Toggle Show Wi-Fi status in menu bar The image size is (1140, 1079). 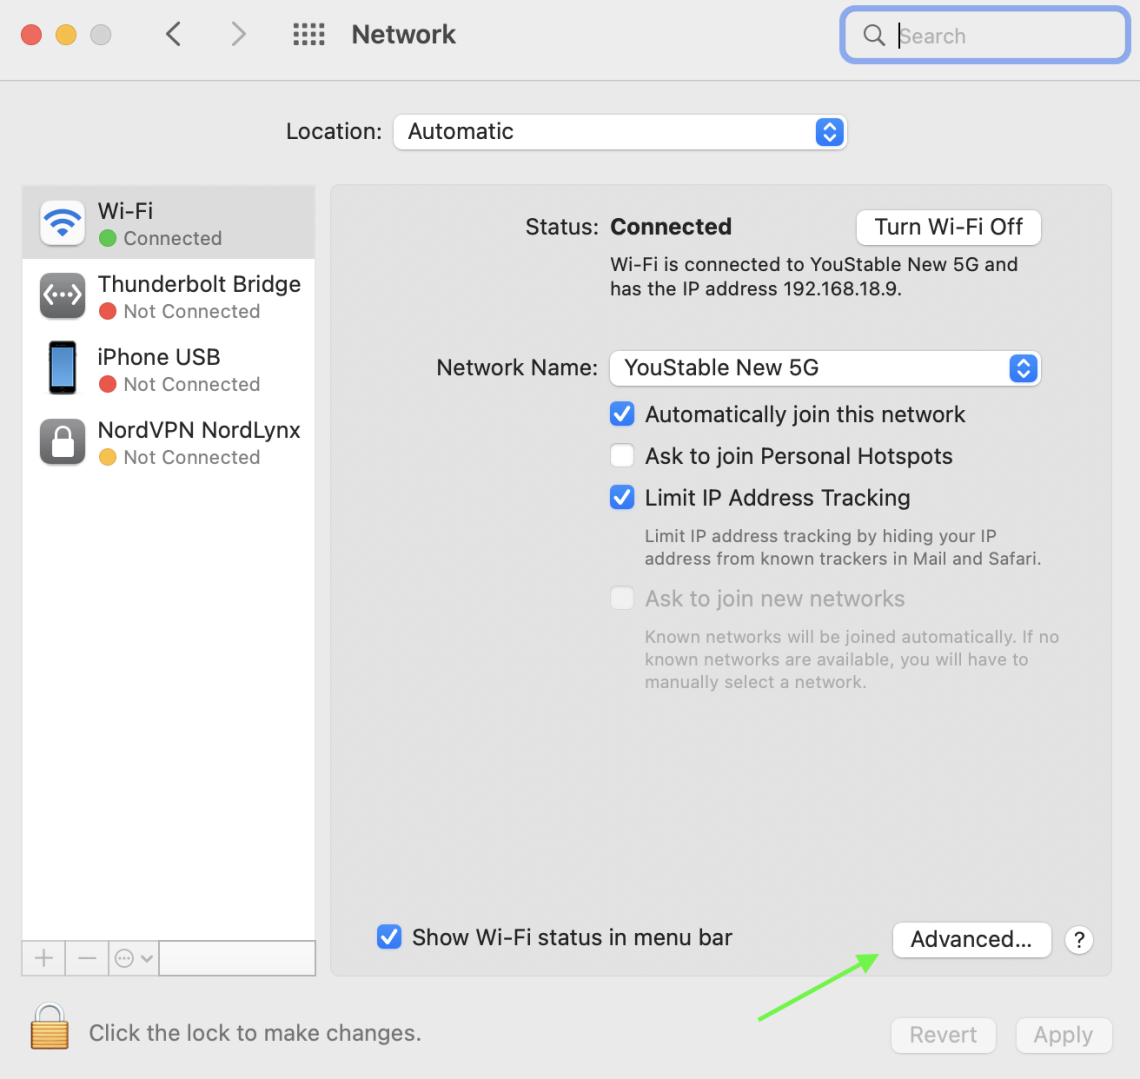pos(389,936)
